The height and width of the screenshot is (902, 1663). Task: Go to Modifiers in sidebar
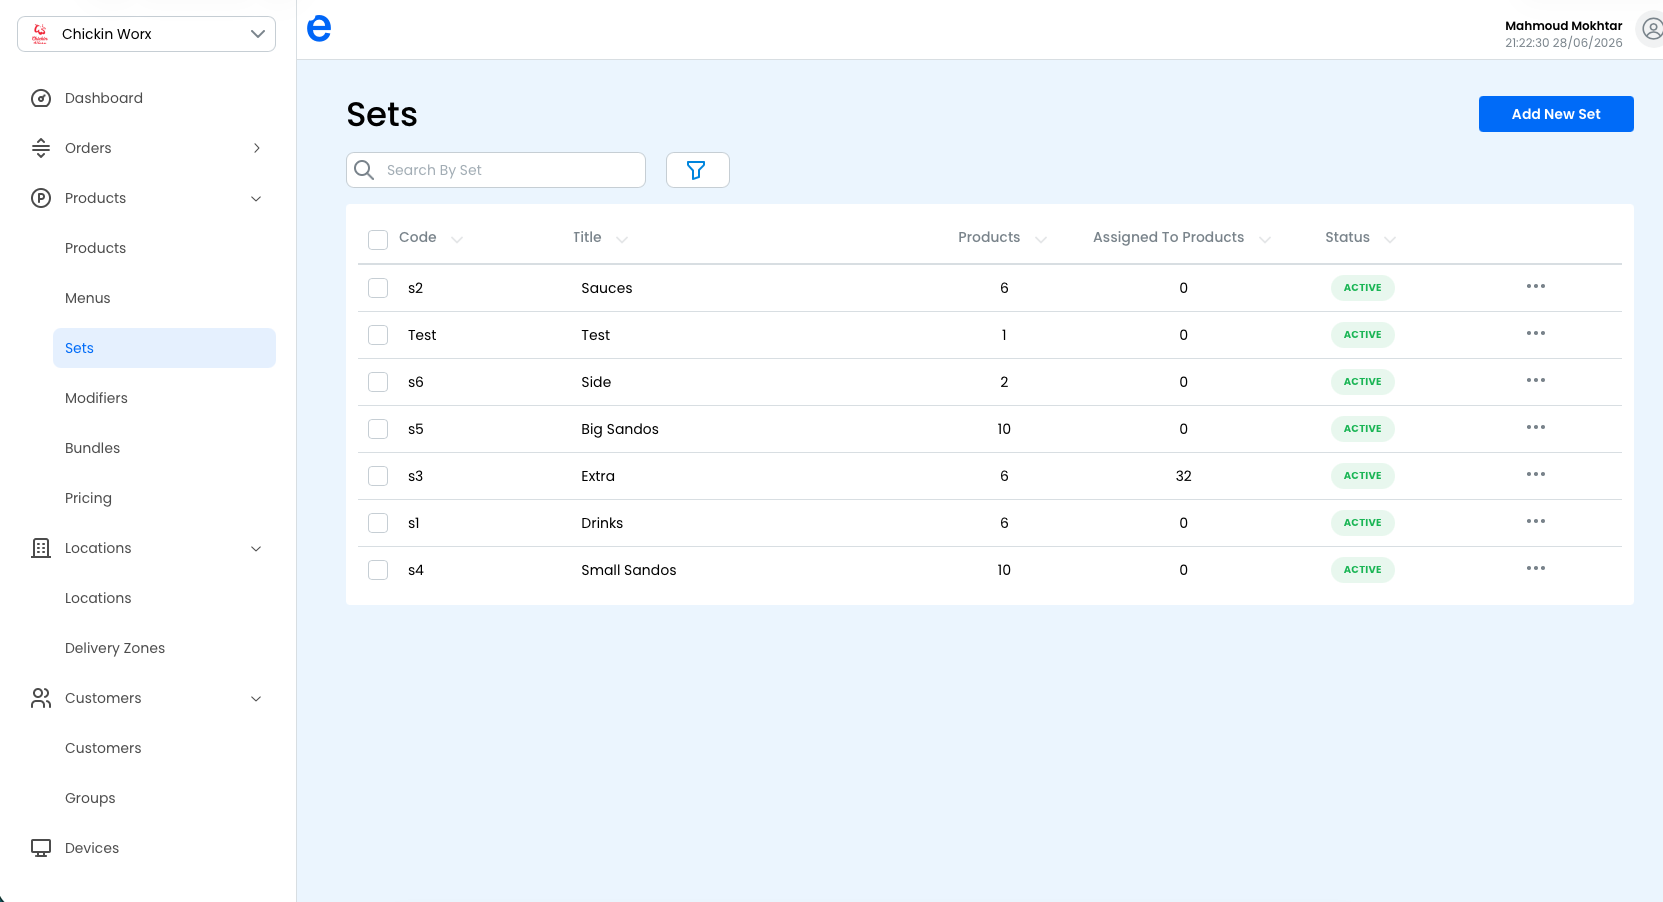[x=96, y=398]
